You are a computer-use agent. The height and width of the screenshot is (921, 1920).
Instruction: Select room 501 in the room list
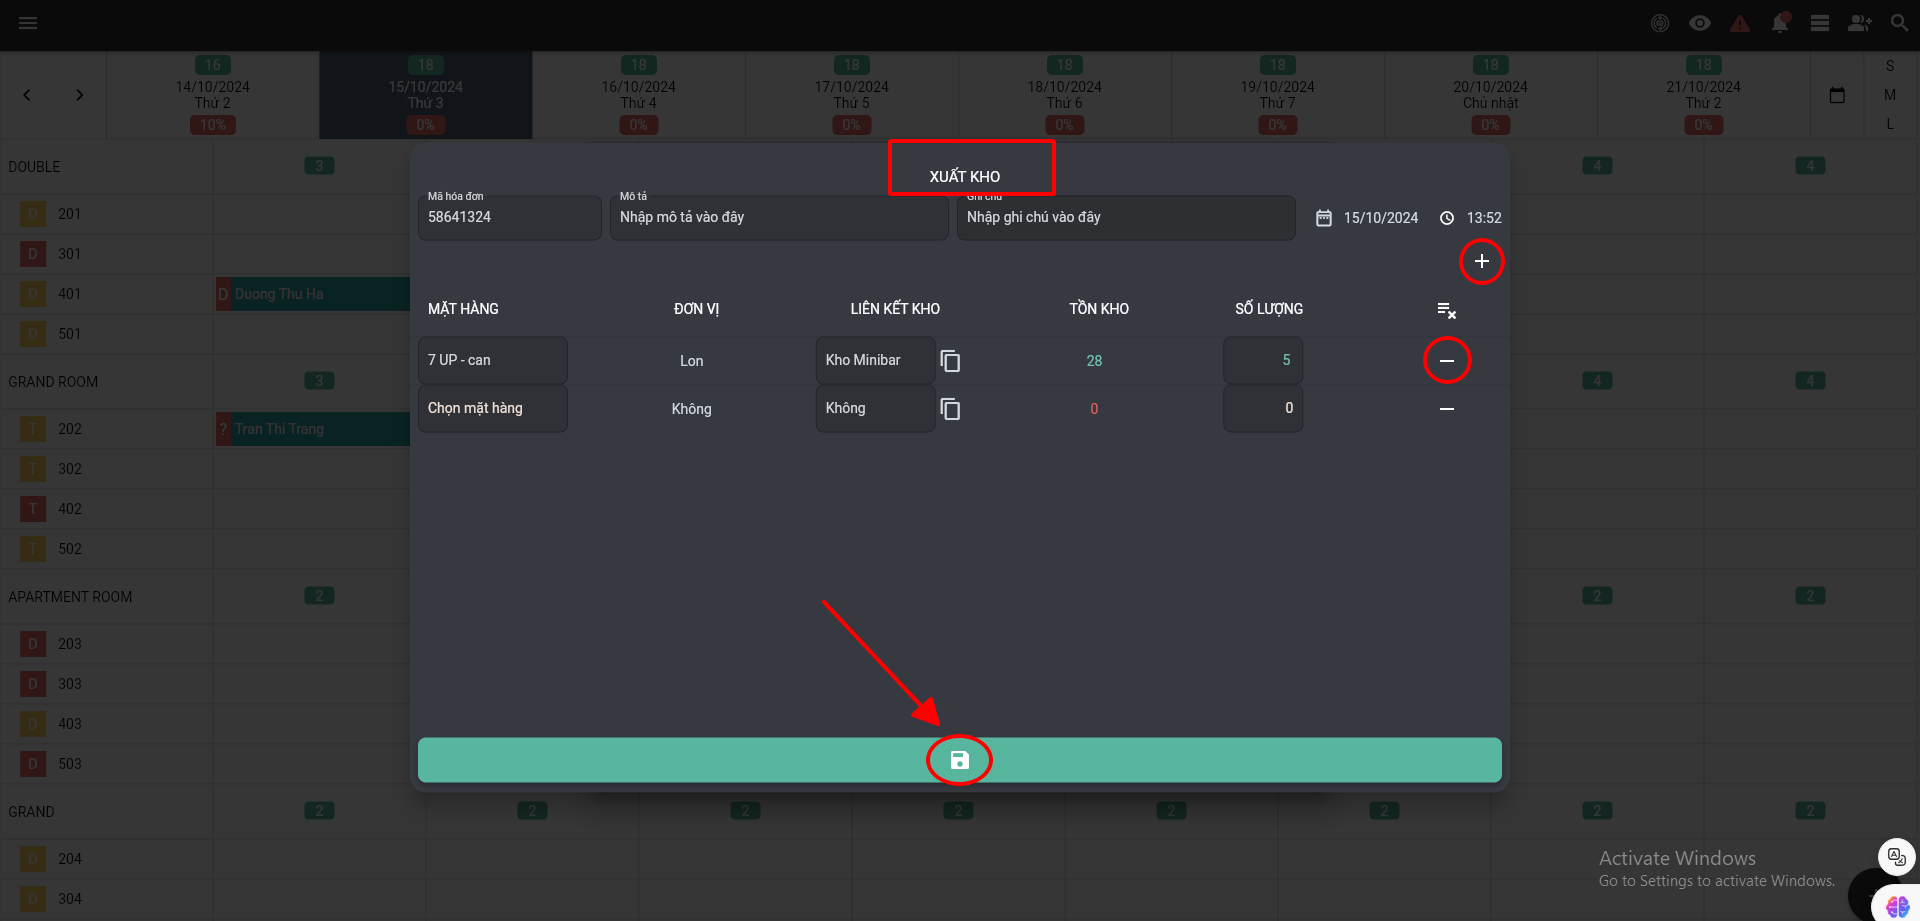[x=69, y=334]
